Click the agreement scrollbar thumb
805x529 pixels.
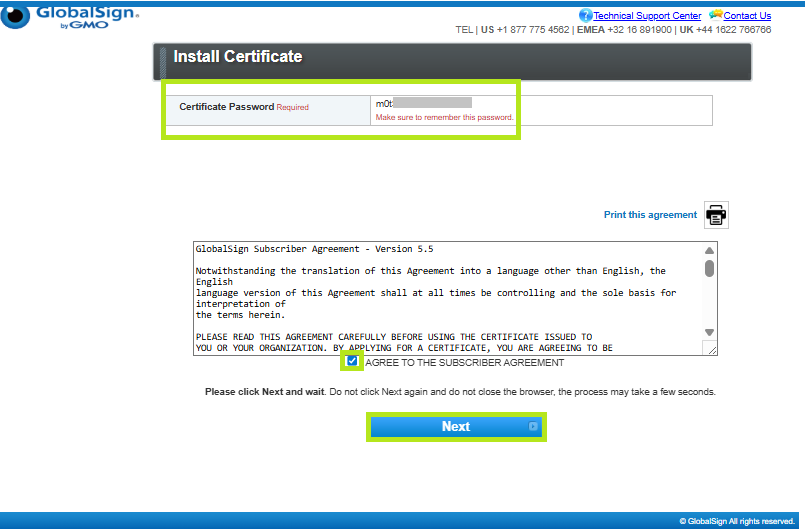click(709, 268)
